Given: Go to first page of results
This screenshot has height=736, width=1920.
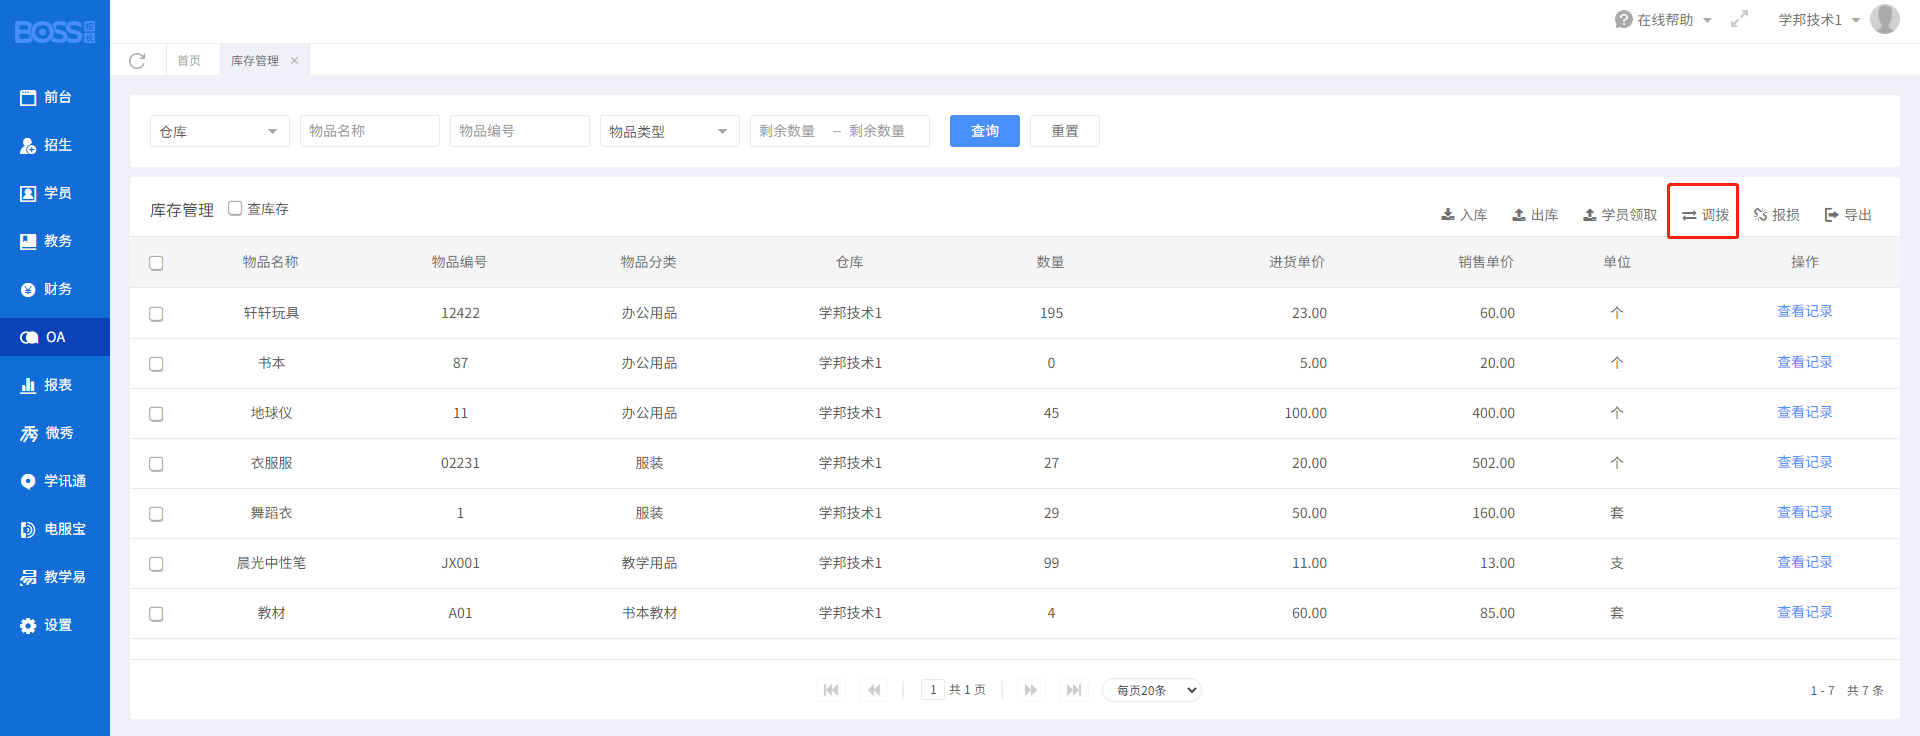Looking at the screenshot, I should tap(831, 690).
